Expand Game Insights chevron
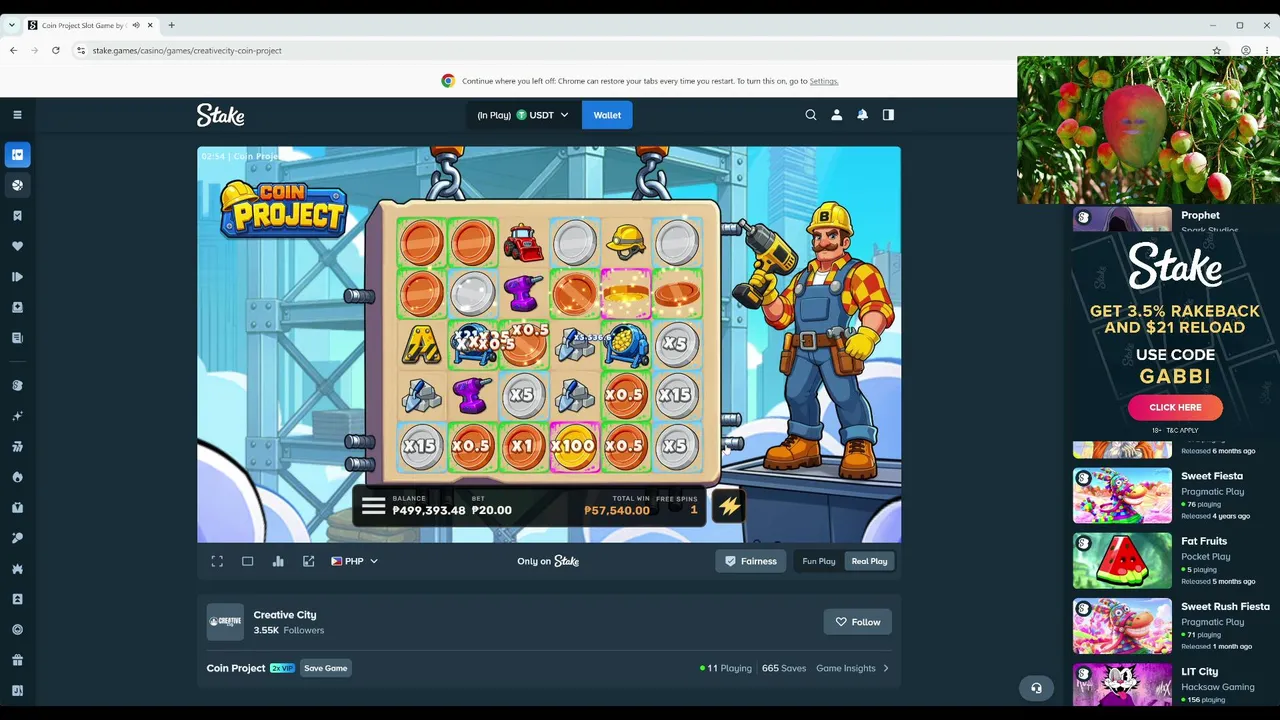 click(x=886, y=668)
